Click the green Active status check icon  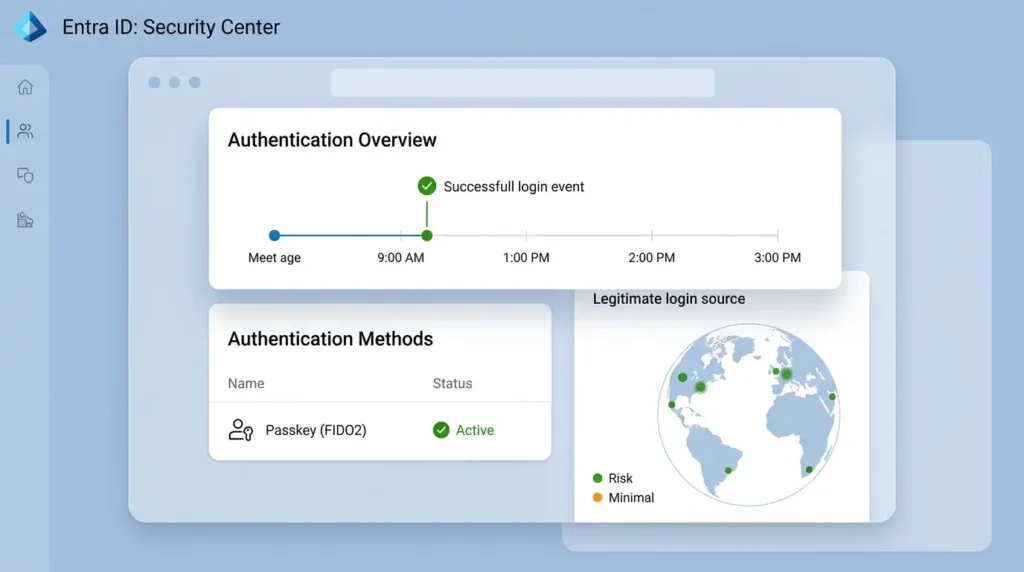click(441, 430)
